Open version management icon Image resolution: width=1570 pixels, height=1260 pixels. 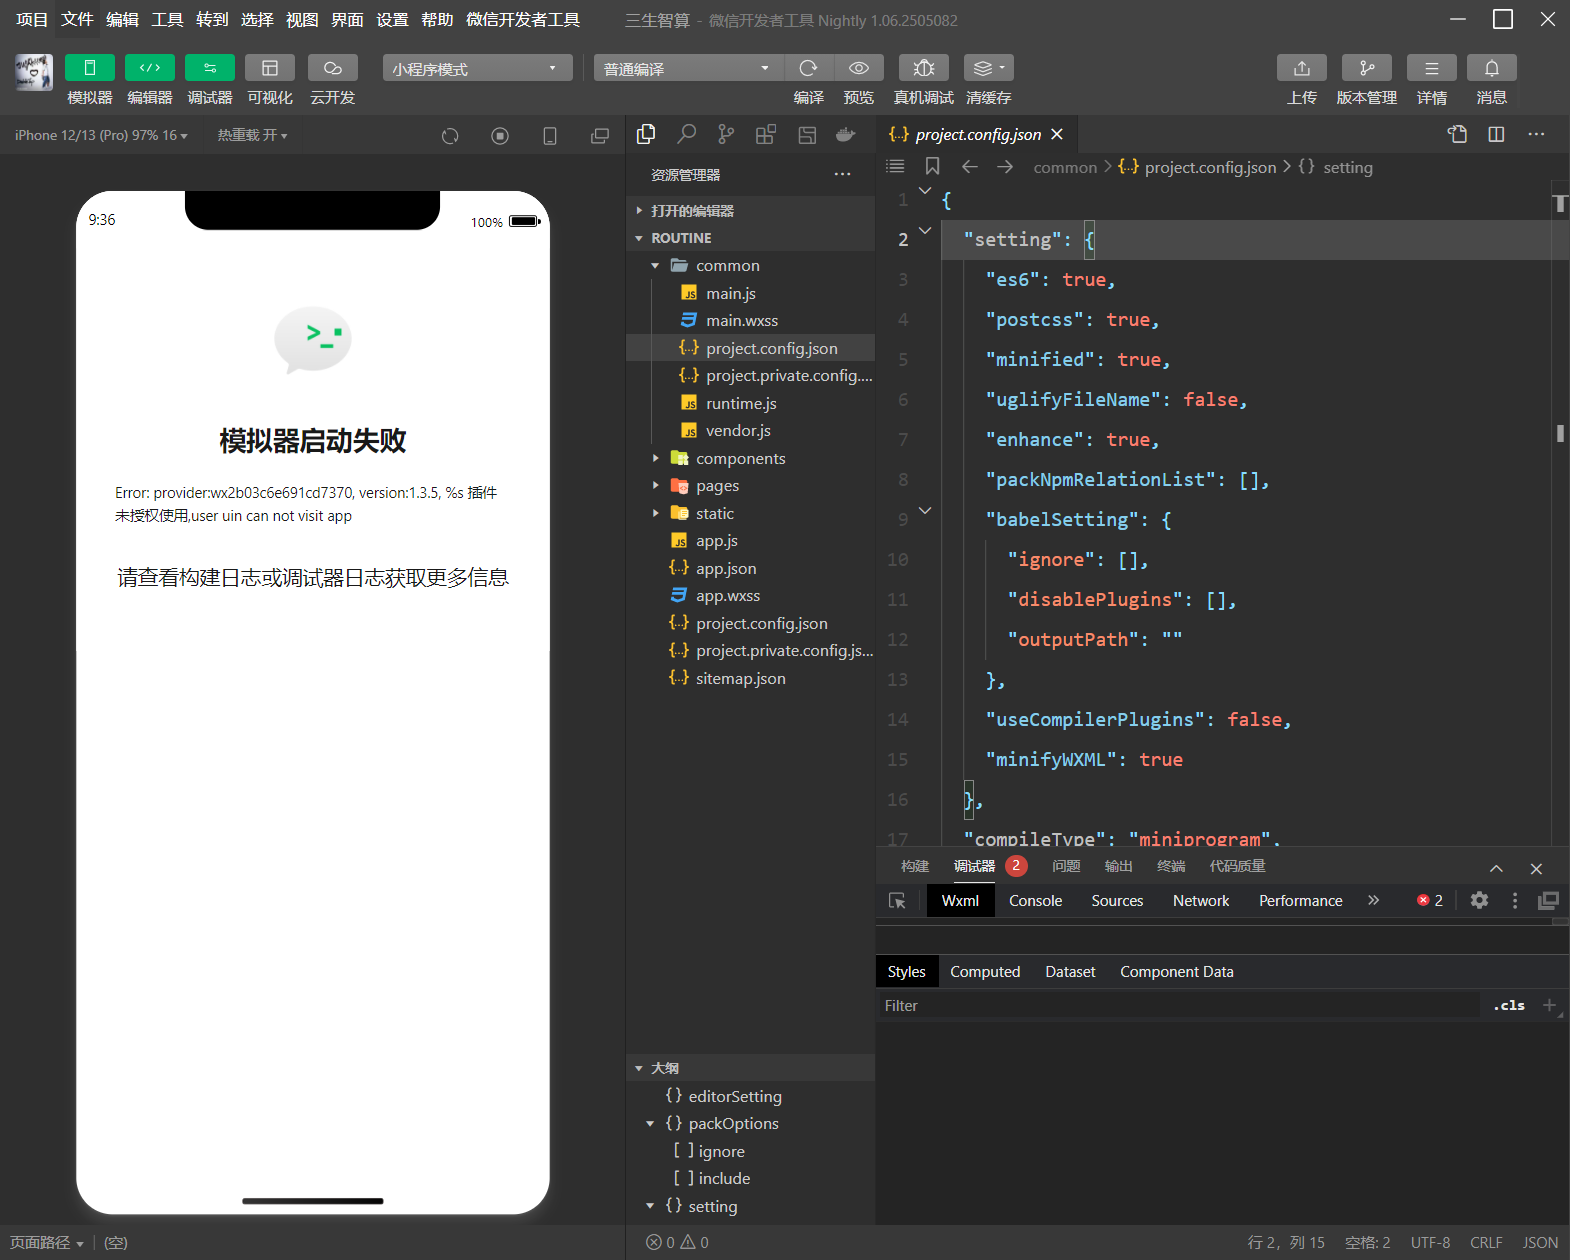click(1367, 68)
